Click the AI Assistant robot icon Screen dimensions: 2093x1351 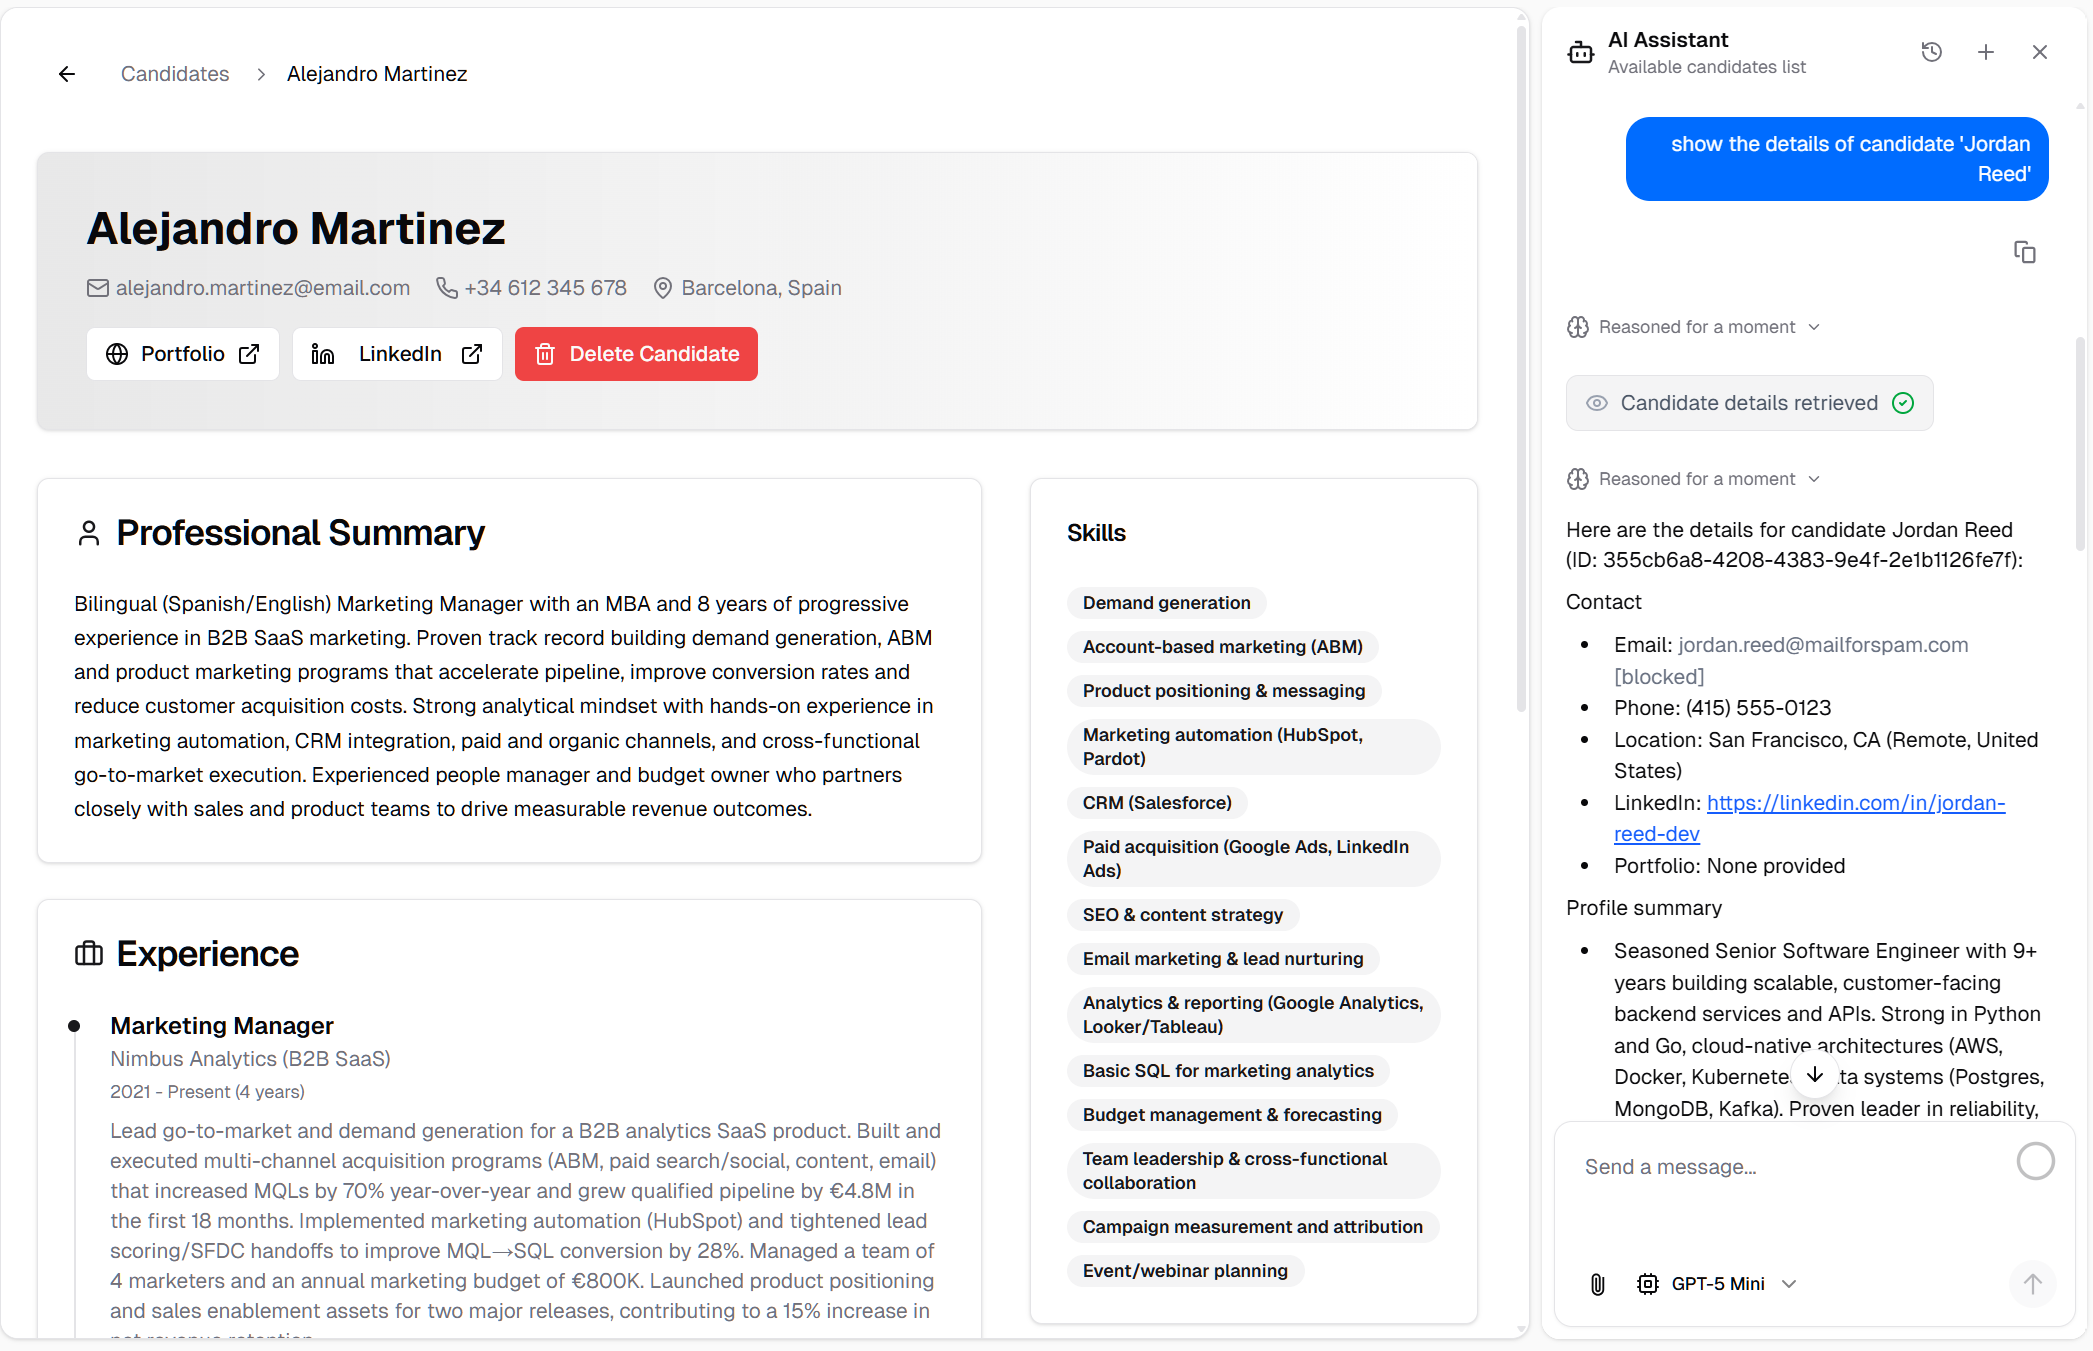click(x=1581, y=52)
